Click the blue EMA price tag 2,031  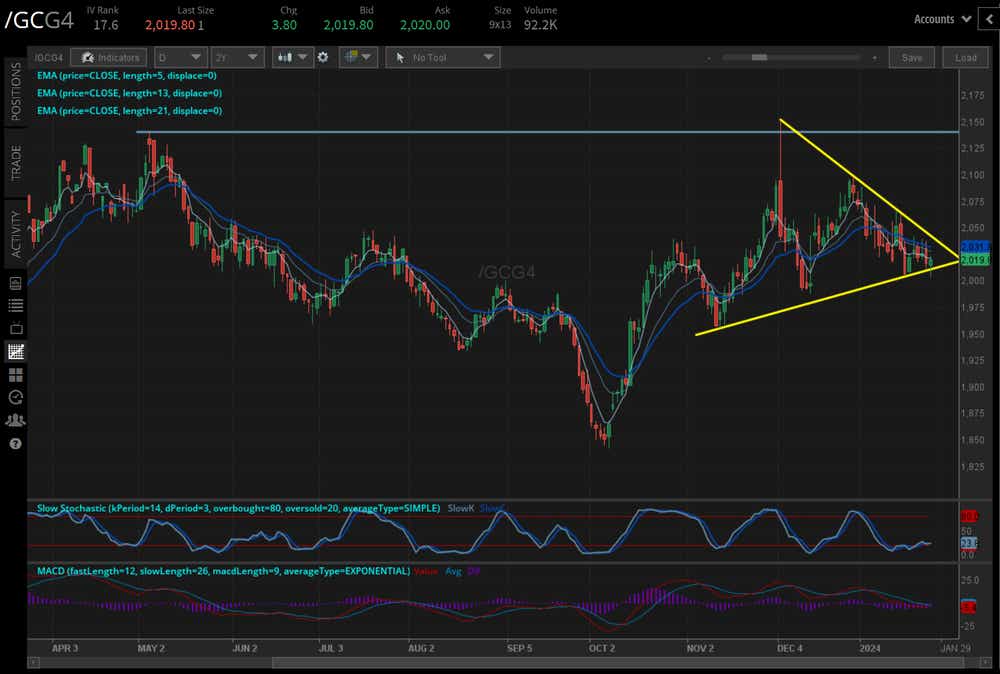(x=975, y=246)
